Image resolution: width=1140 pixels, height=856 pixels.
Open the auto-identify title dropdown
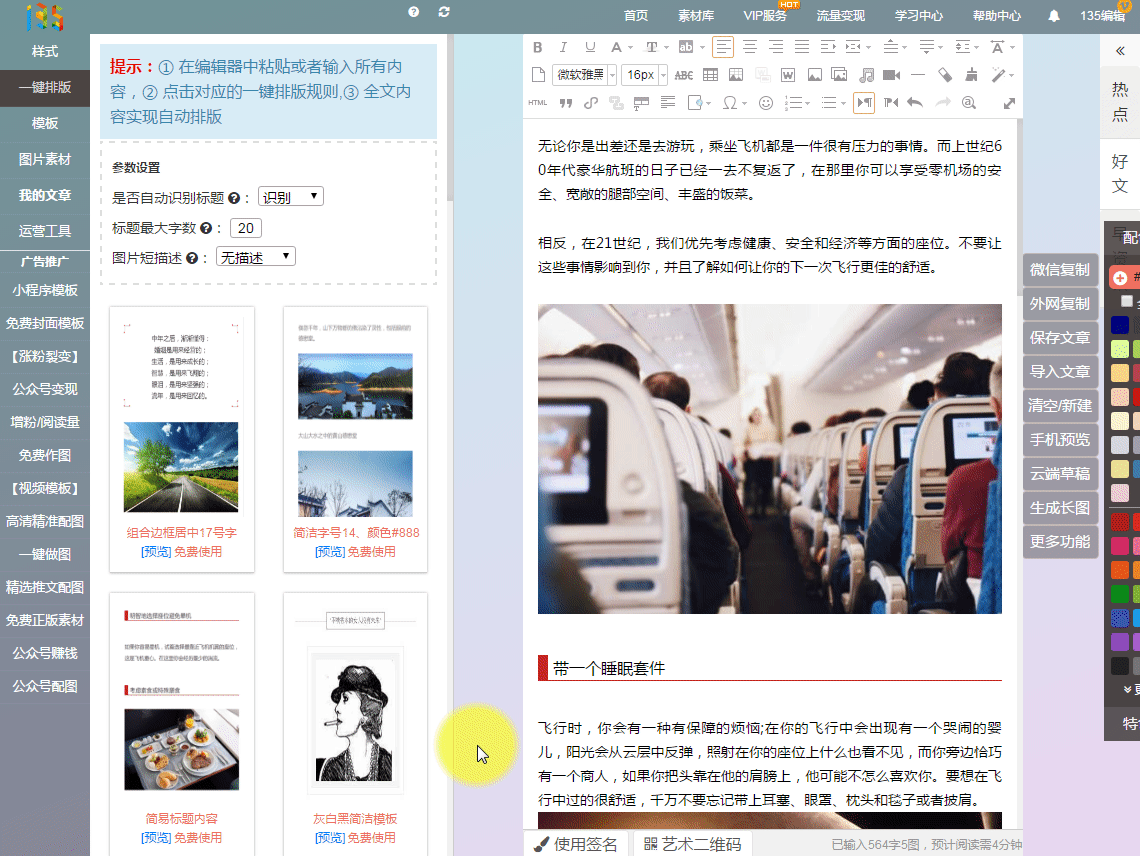(291, 196)
